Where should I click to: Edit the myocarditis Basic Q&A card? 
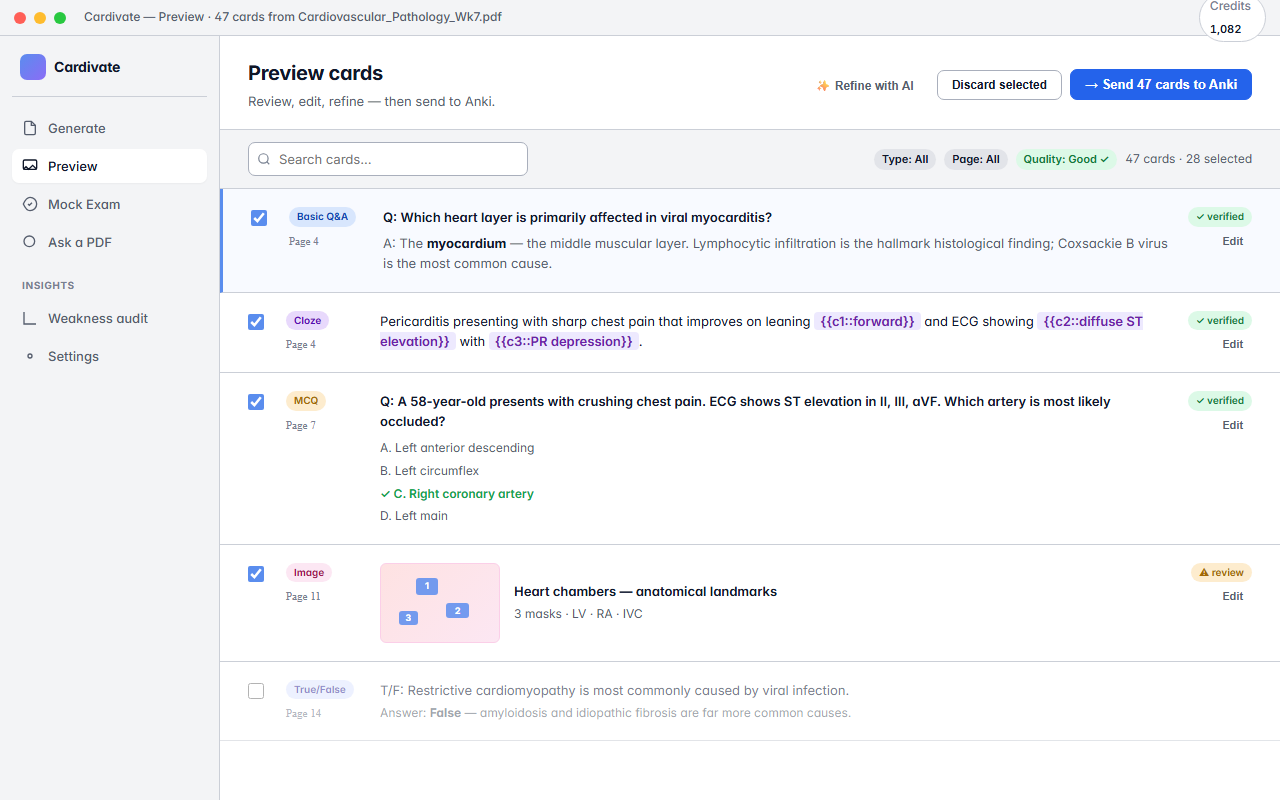(x=1233, y=241)
